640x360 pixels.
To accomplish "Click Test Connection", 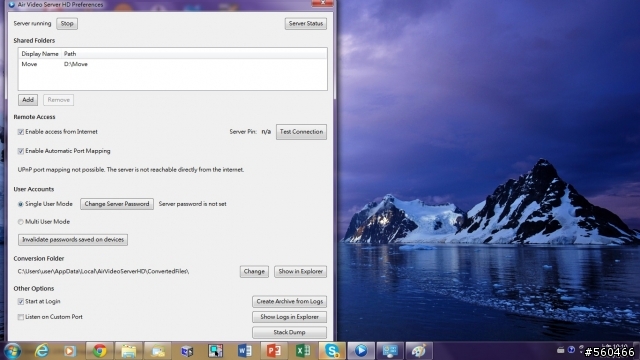I will 301,132.
